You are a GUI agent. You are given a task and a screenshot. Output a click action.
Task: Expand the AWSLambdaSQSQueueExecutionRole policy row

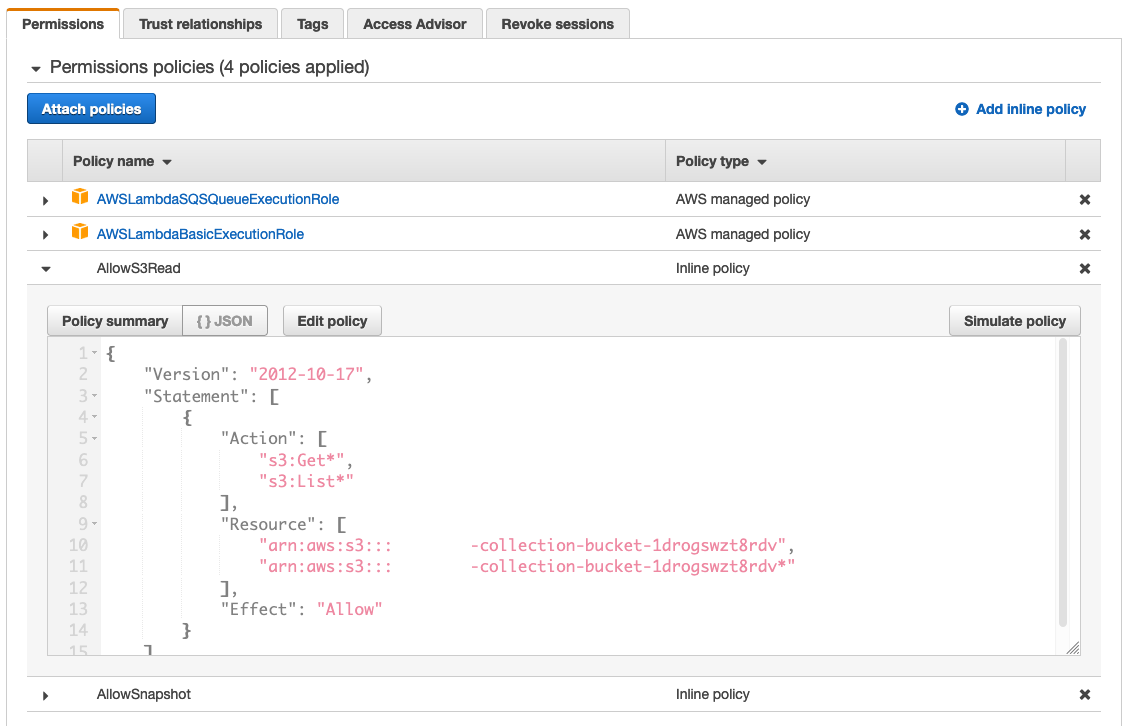(45, 200)
